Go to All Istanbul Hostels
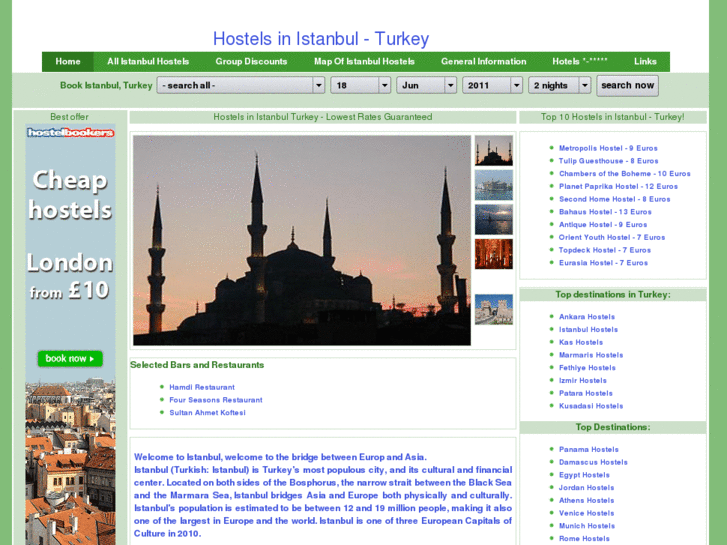Viewport: 727px width, 545px height. click(148, 62)
